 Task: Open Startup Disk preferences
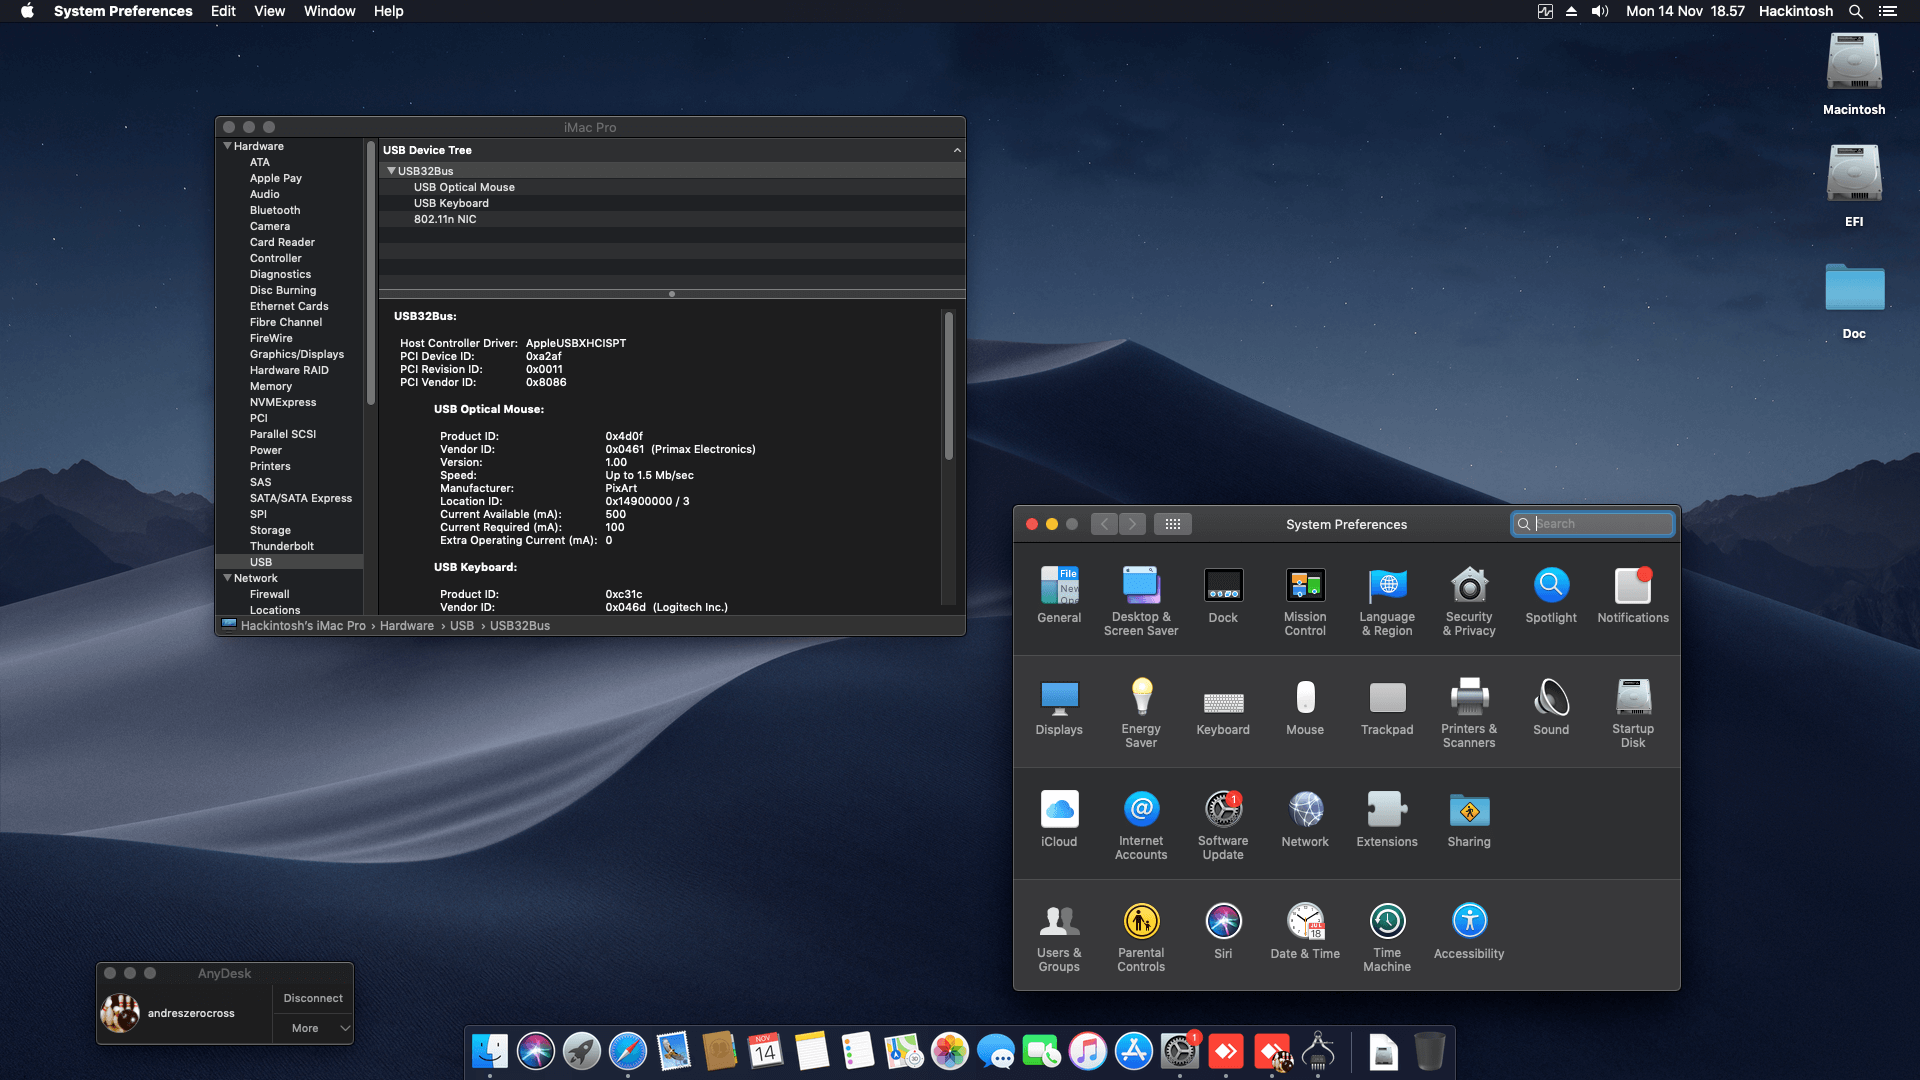pos(1633,712)
